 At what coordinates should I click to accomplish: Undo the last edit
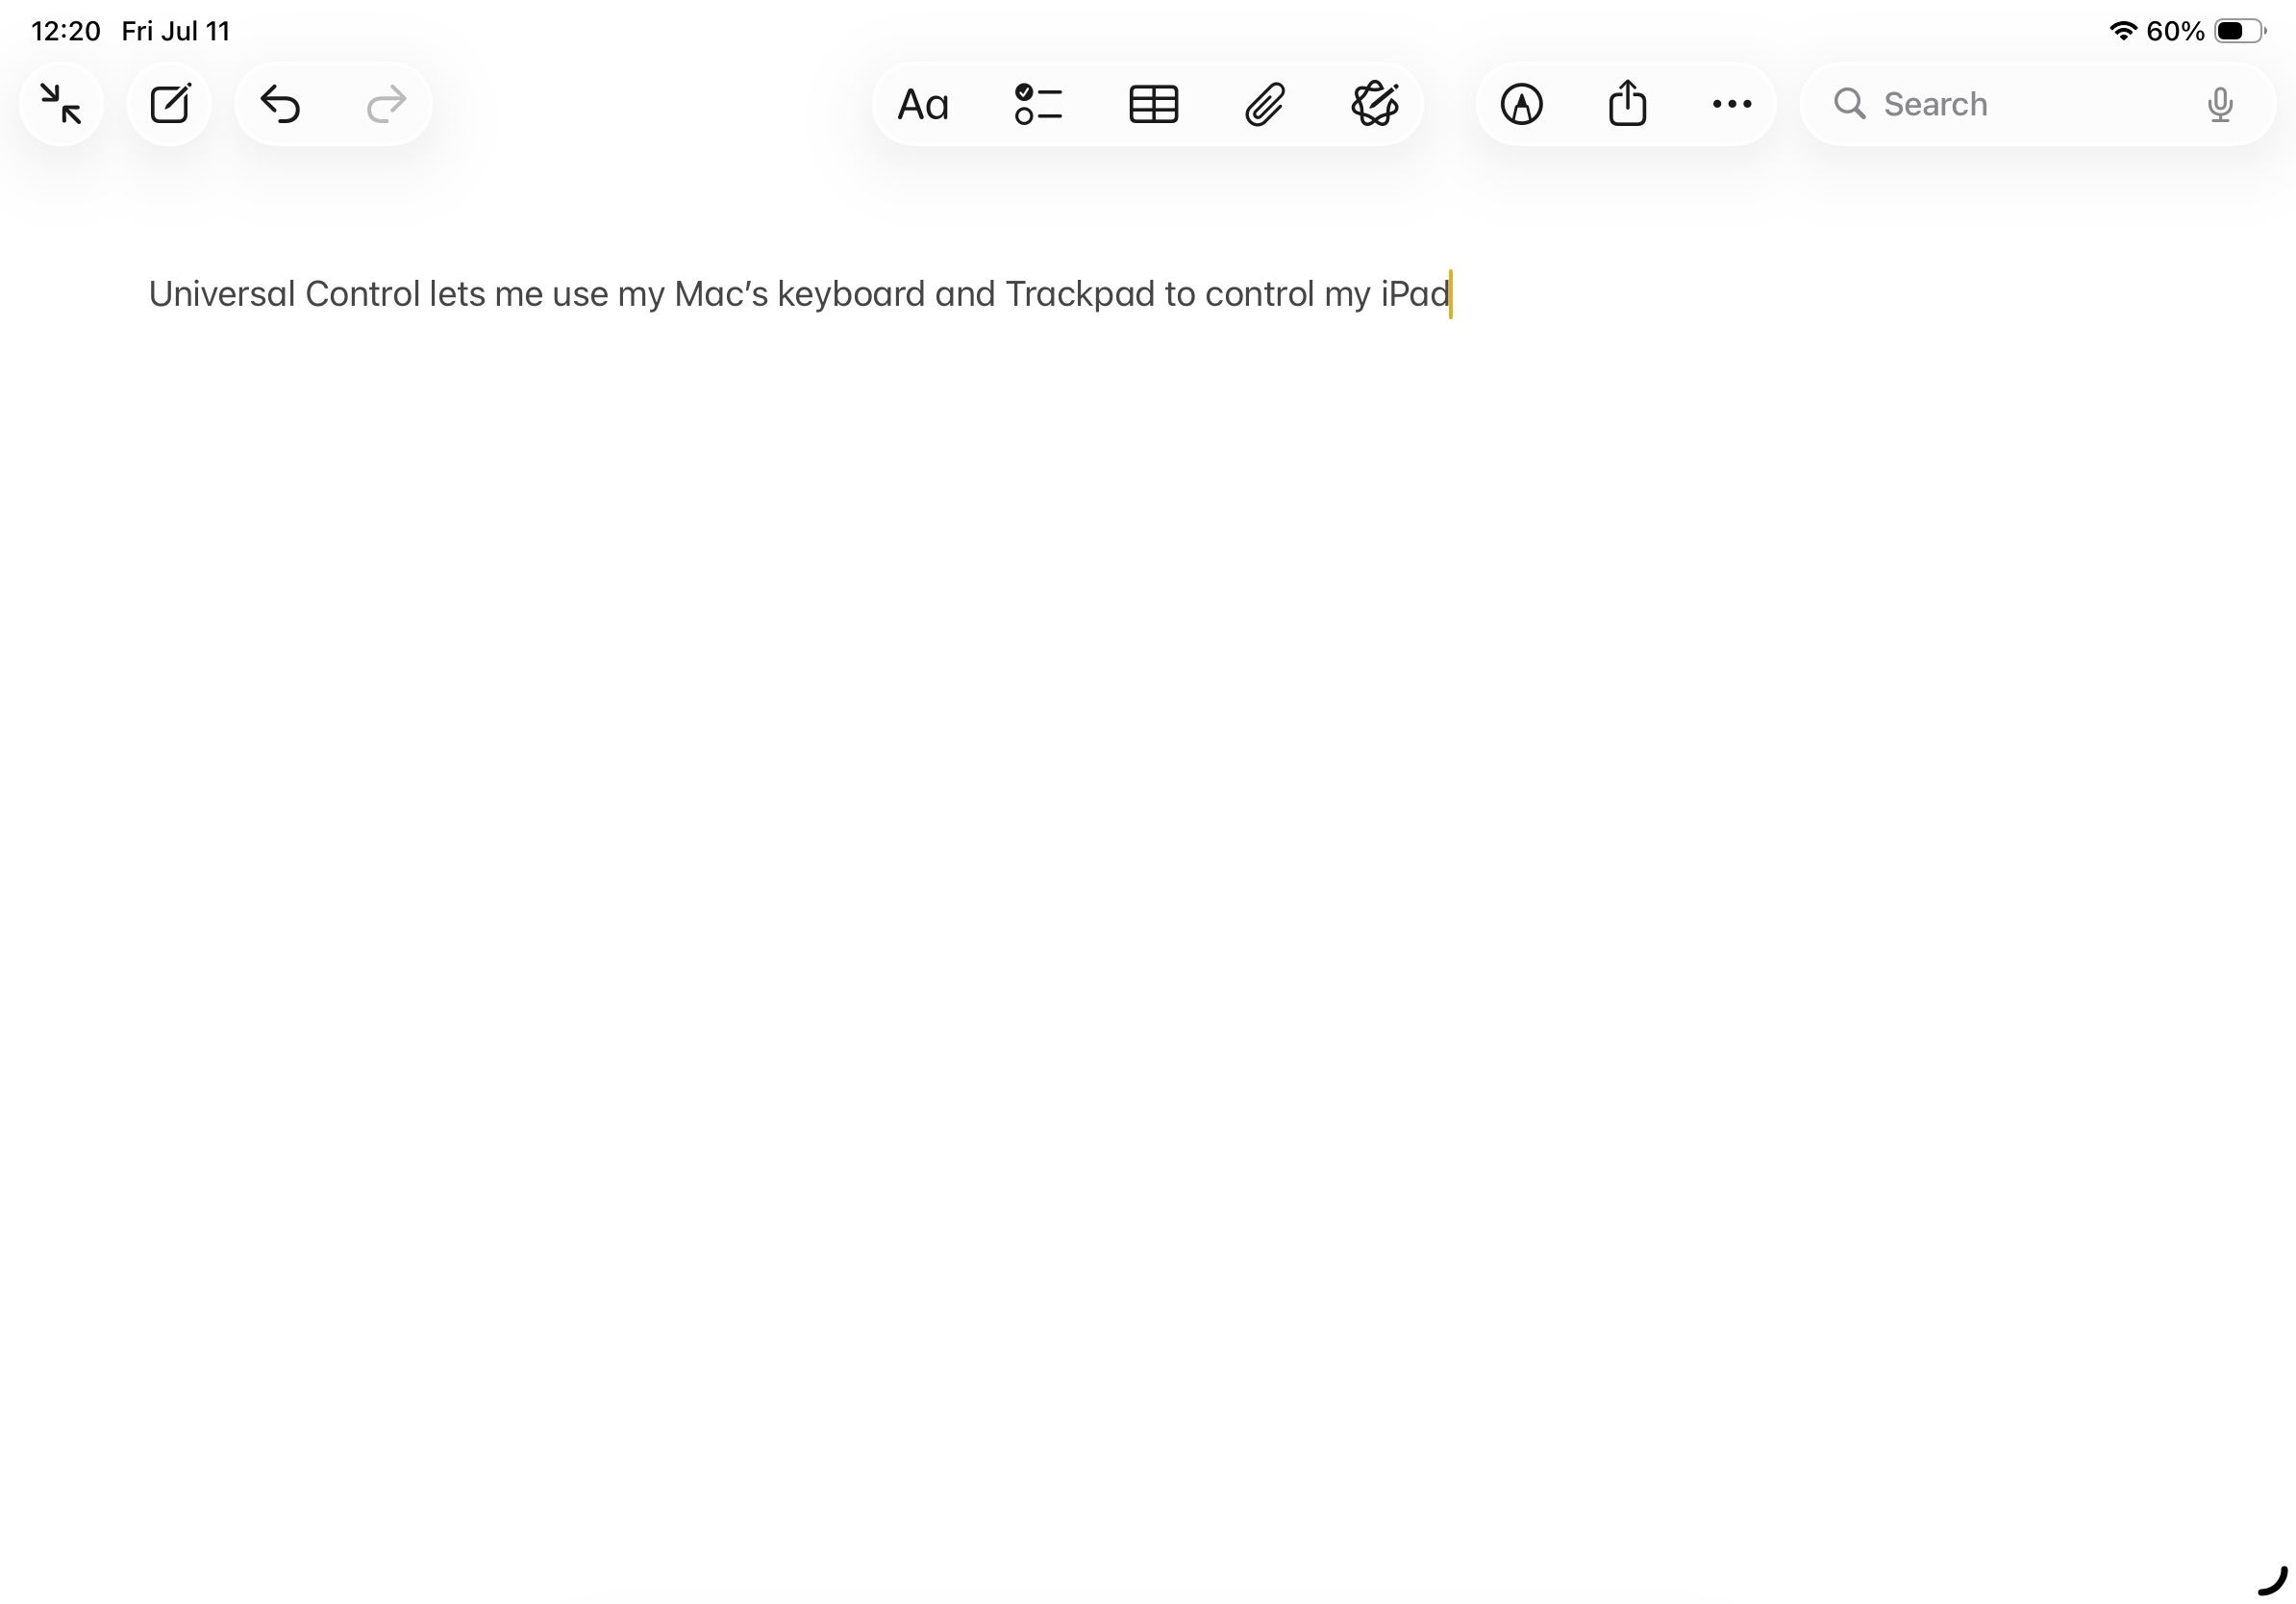(280, 104)
